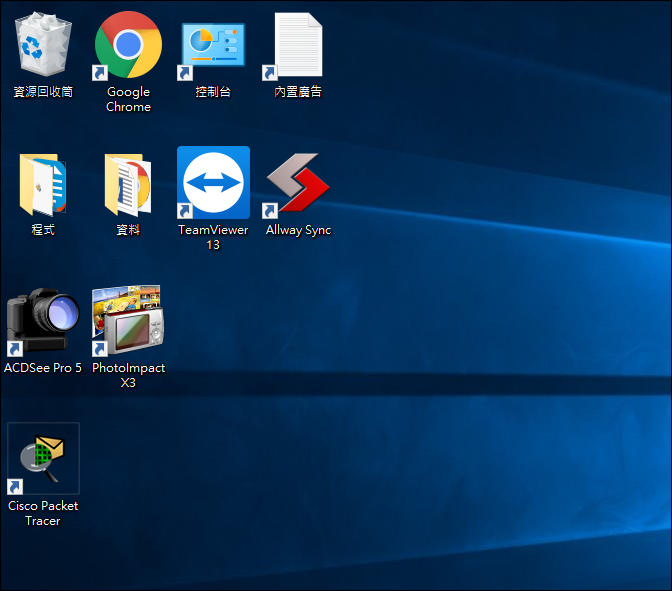Click the "資料" label text
The height and width of the screenshot is (591, 672).
[x=128, y=230]
